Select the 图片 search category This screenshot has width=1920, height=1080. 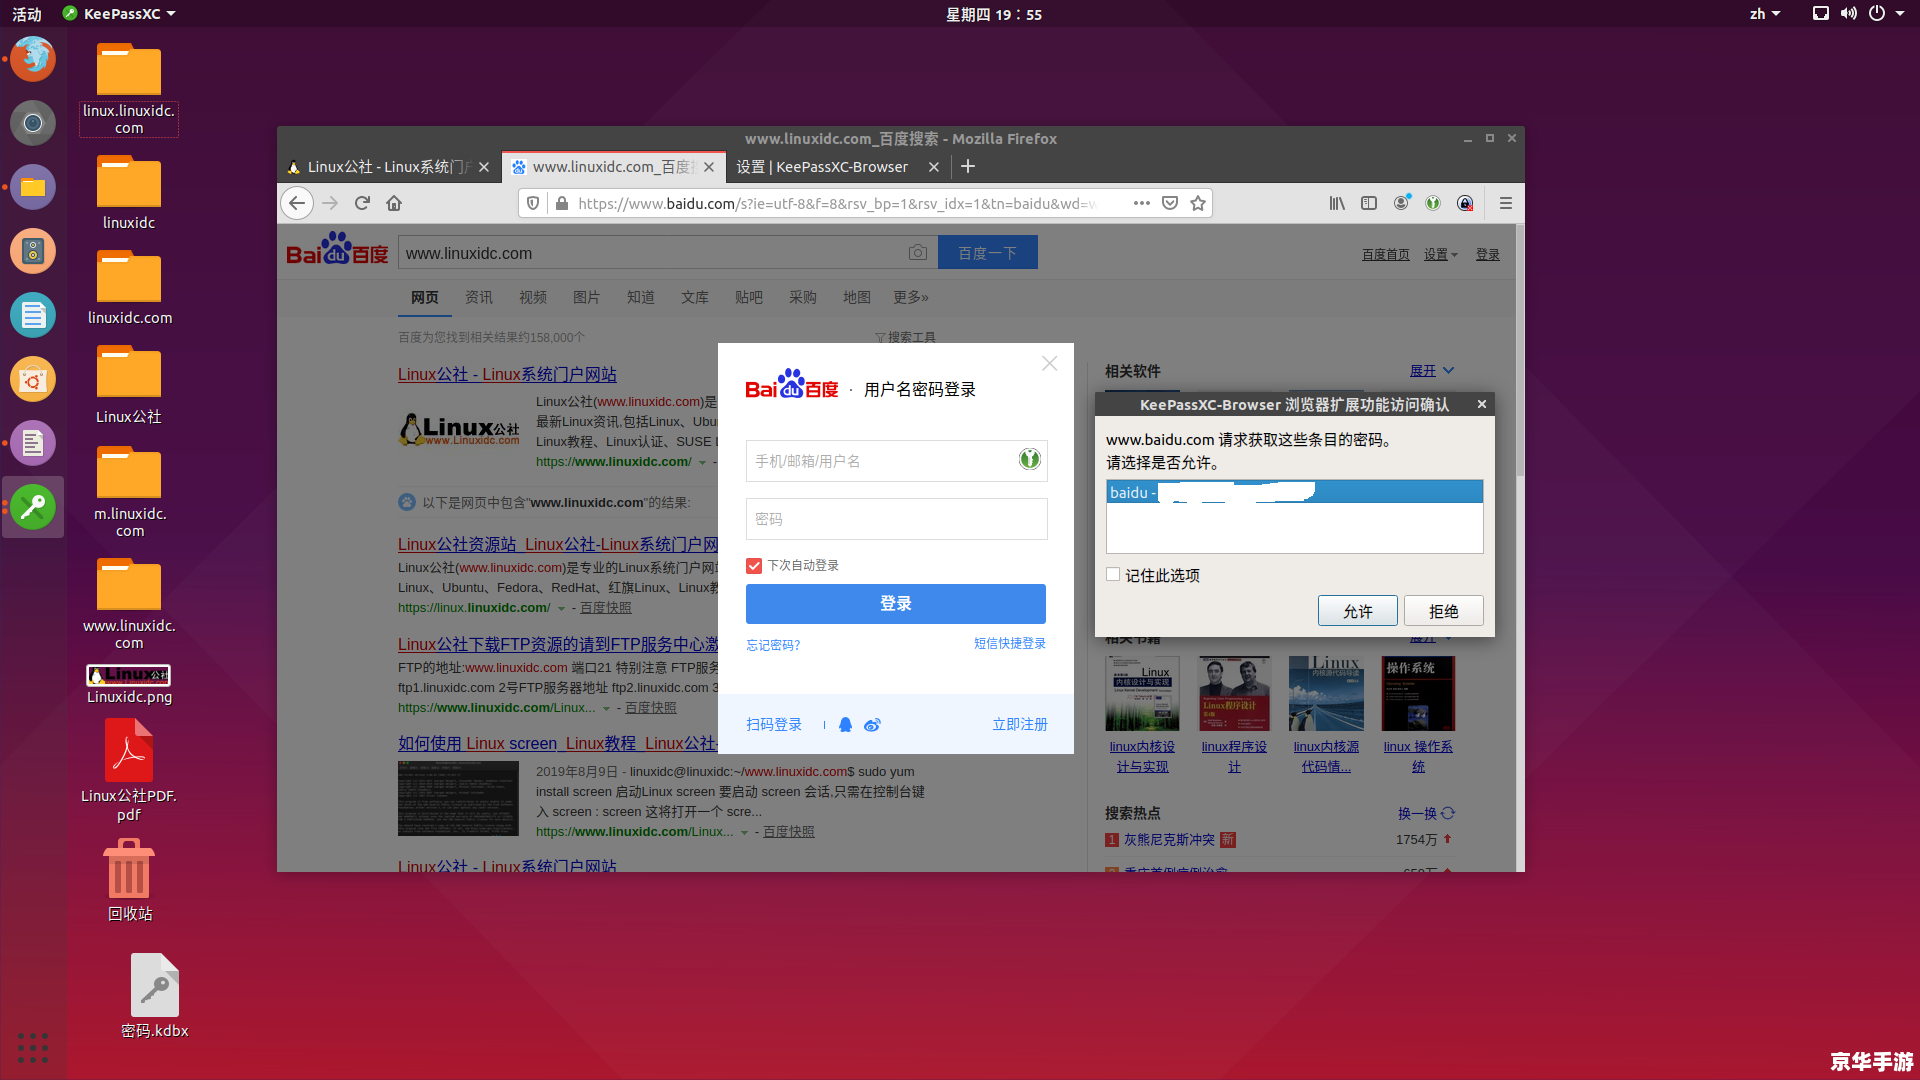587,297
